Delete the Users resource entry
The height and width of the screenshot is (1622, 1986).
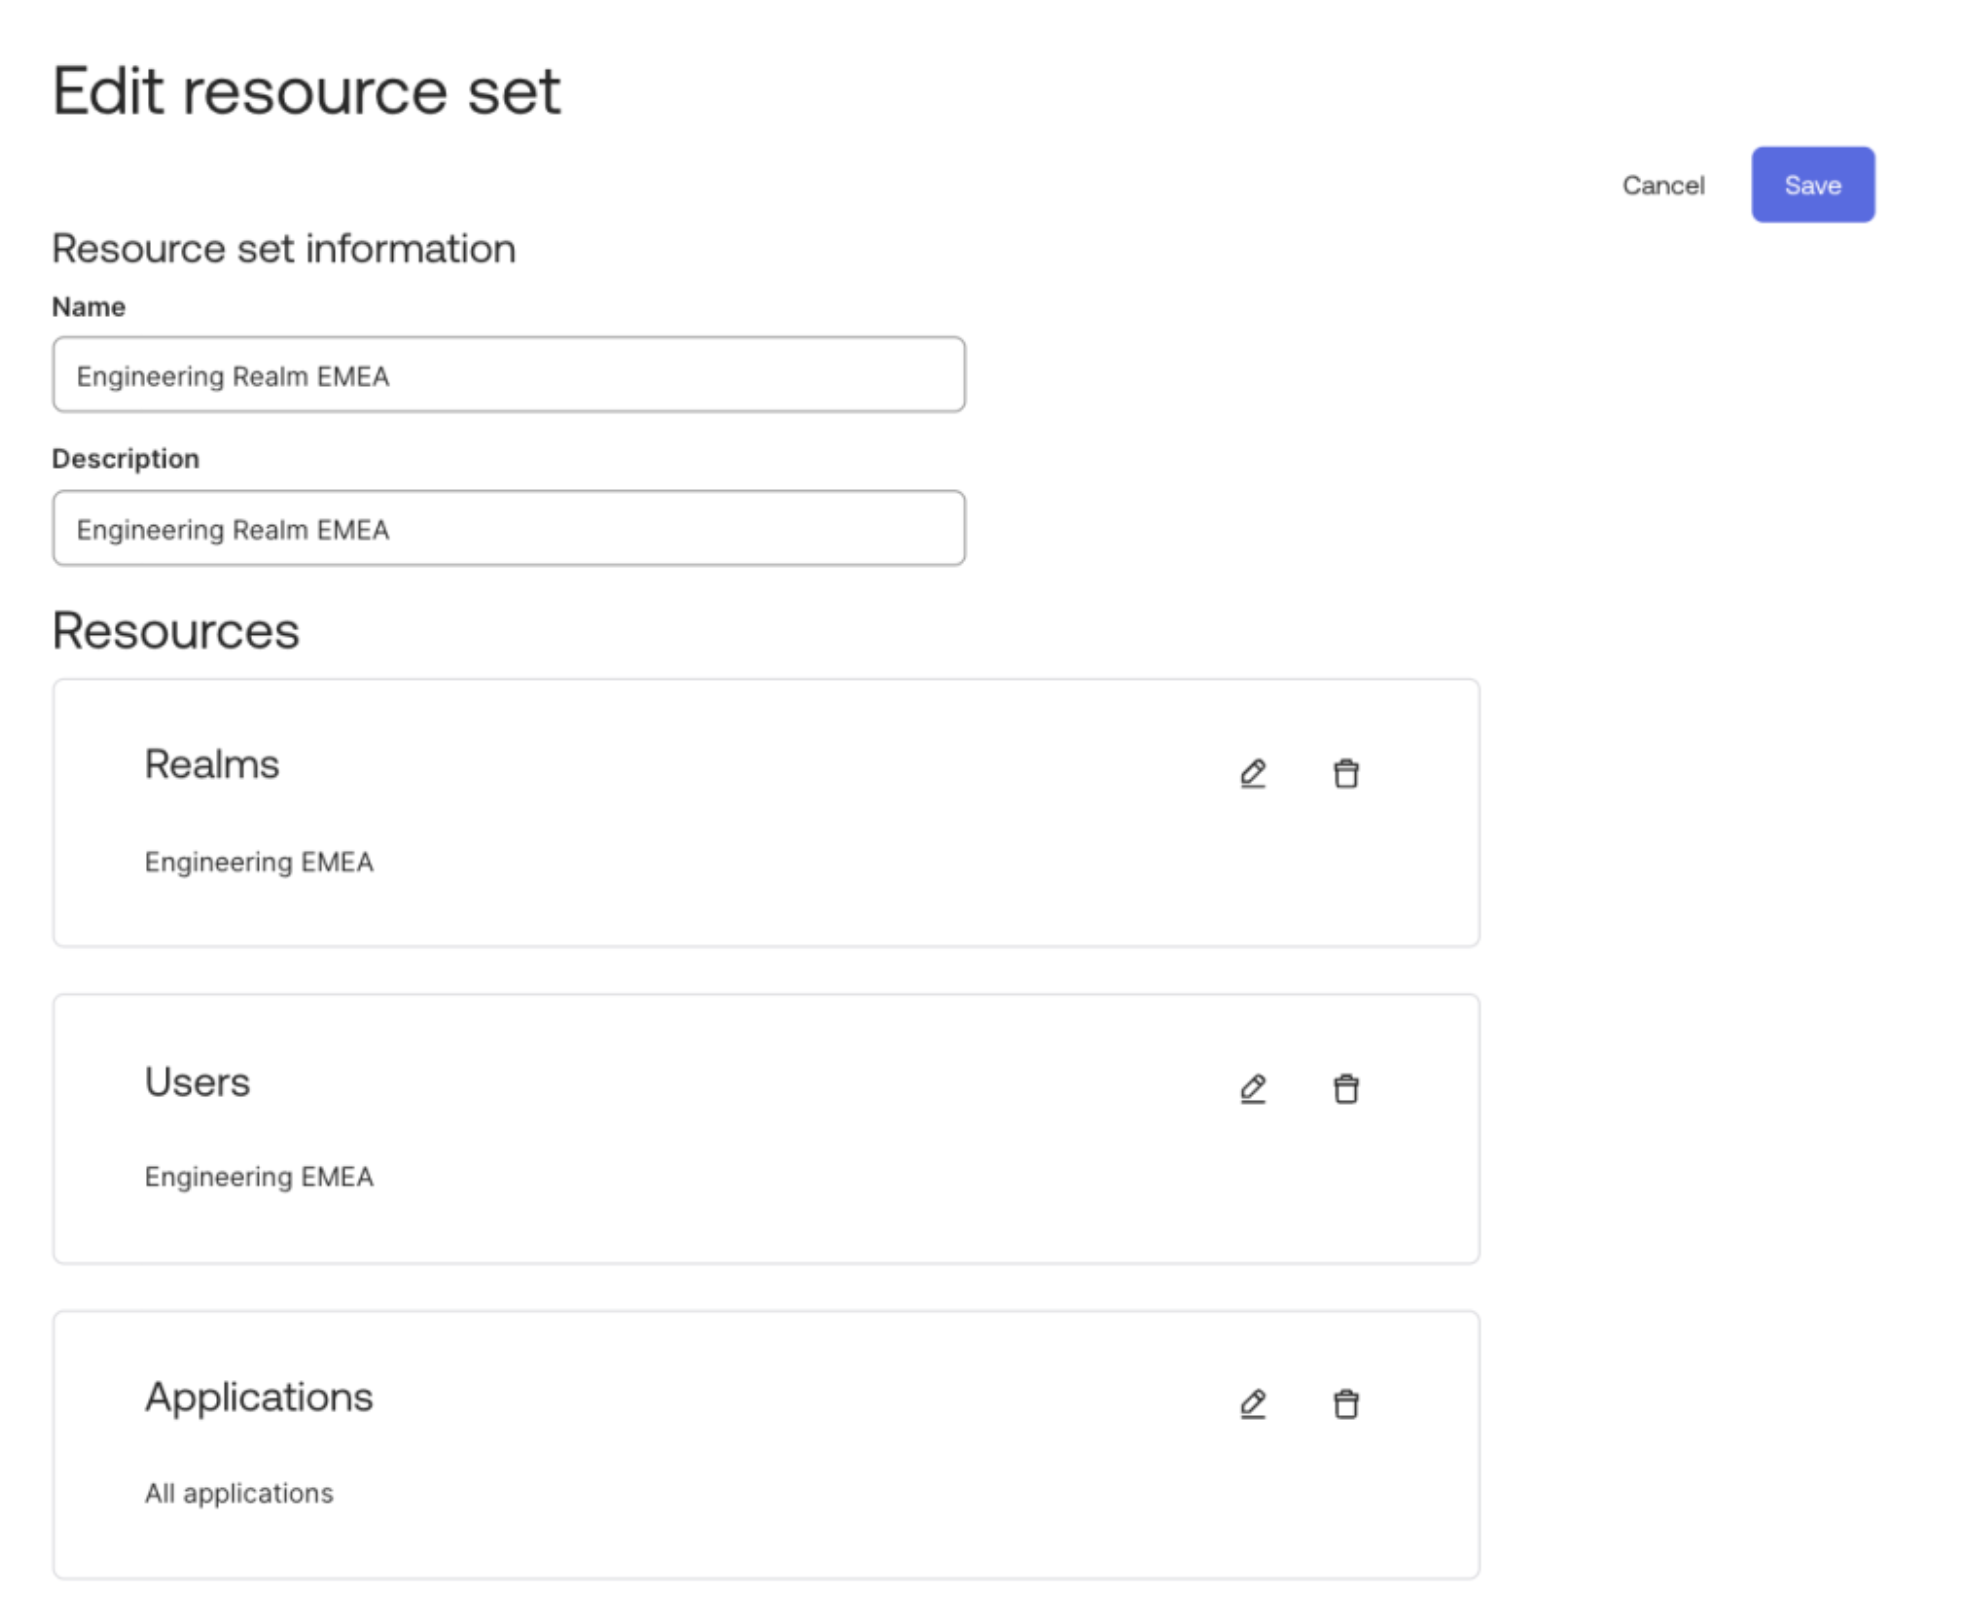(1345, 1088)
